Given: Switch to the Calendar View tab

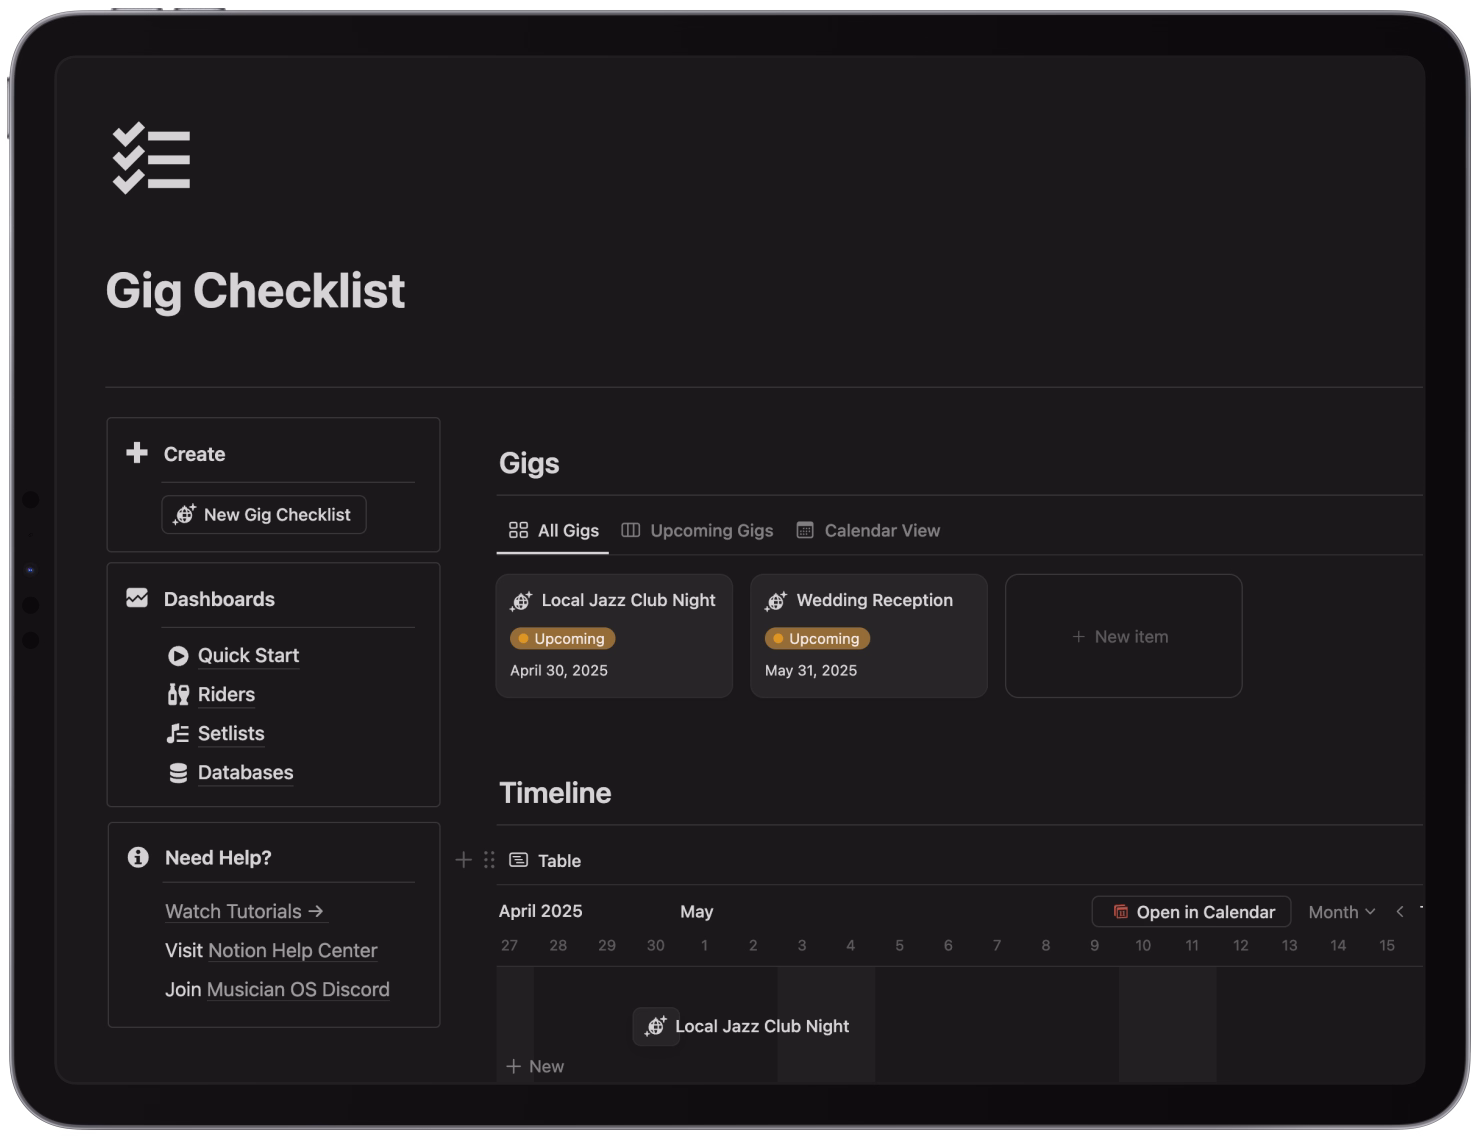Looking at the screenshot, I should 868,530.
